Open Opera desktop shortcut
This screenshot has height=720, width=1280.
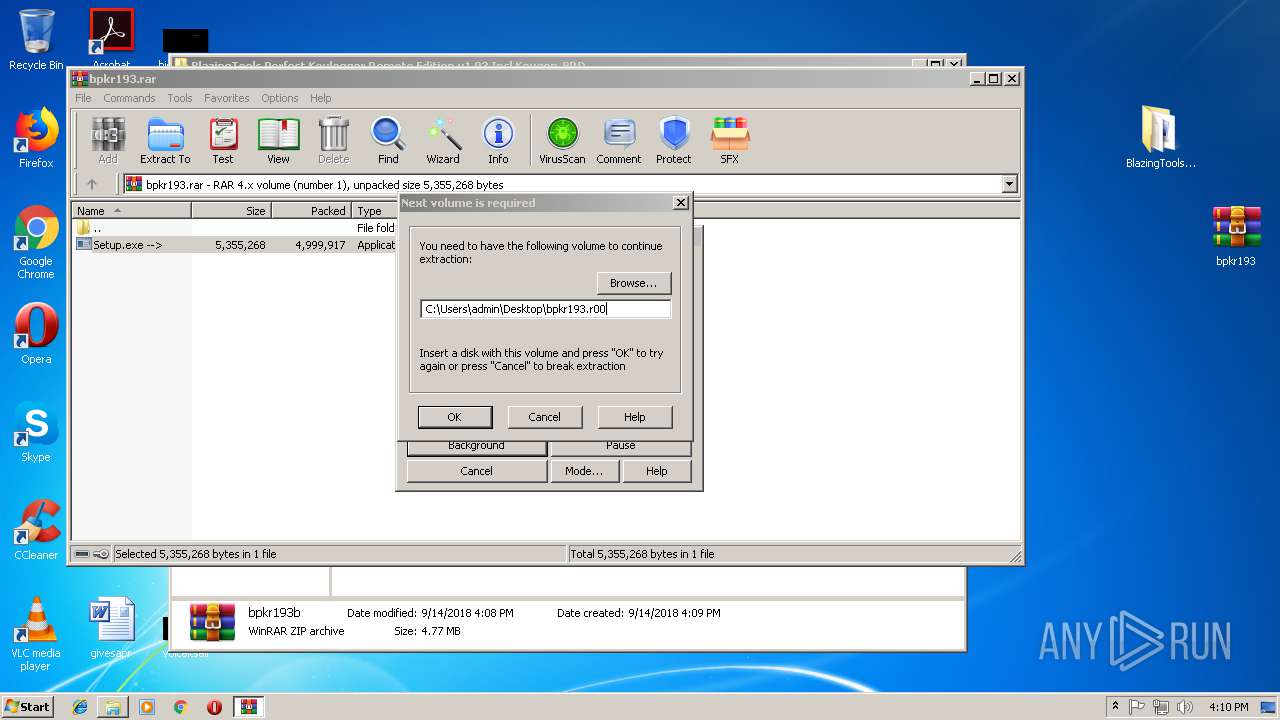point(36,334)
